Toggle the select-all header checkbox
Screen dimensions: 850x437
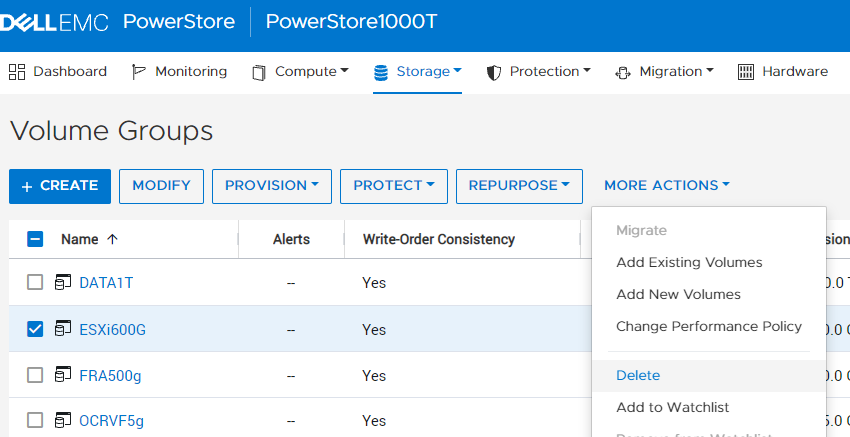tap(35, 239)
